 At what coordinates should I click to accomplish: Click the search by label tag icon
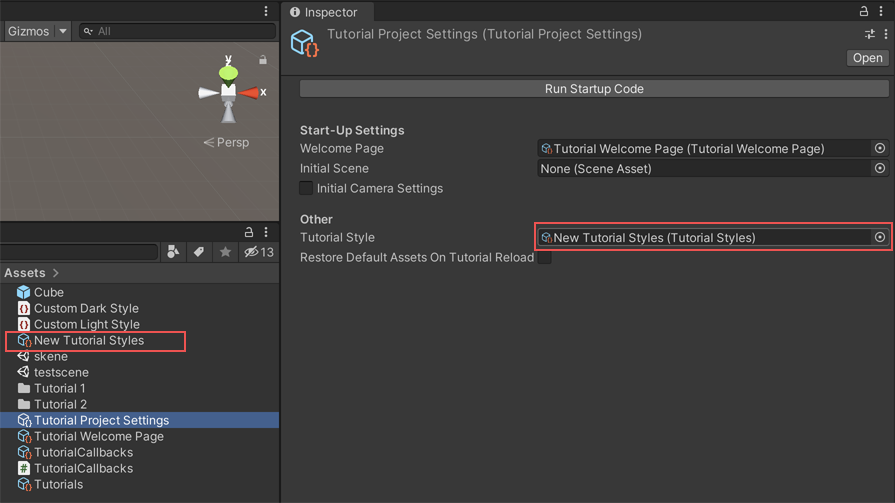[199, 252]
